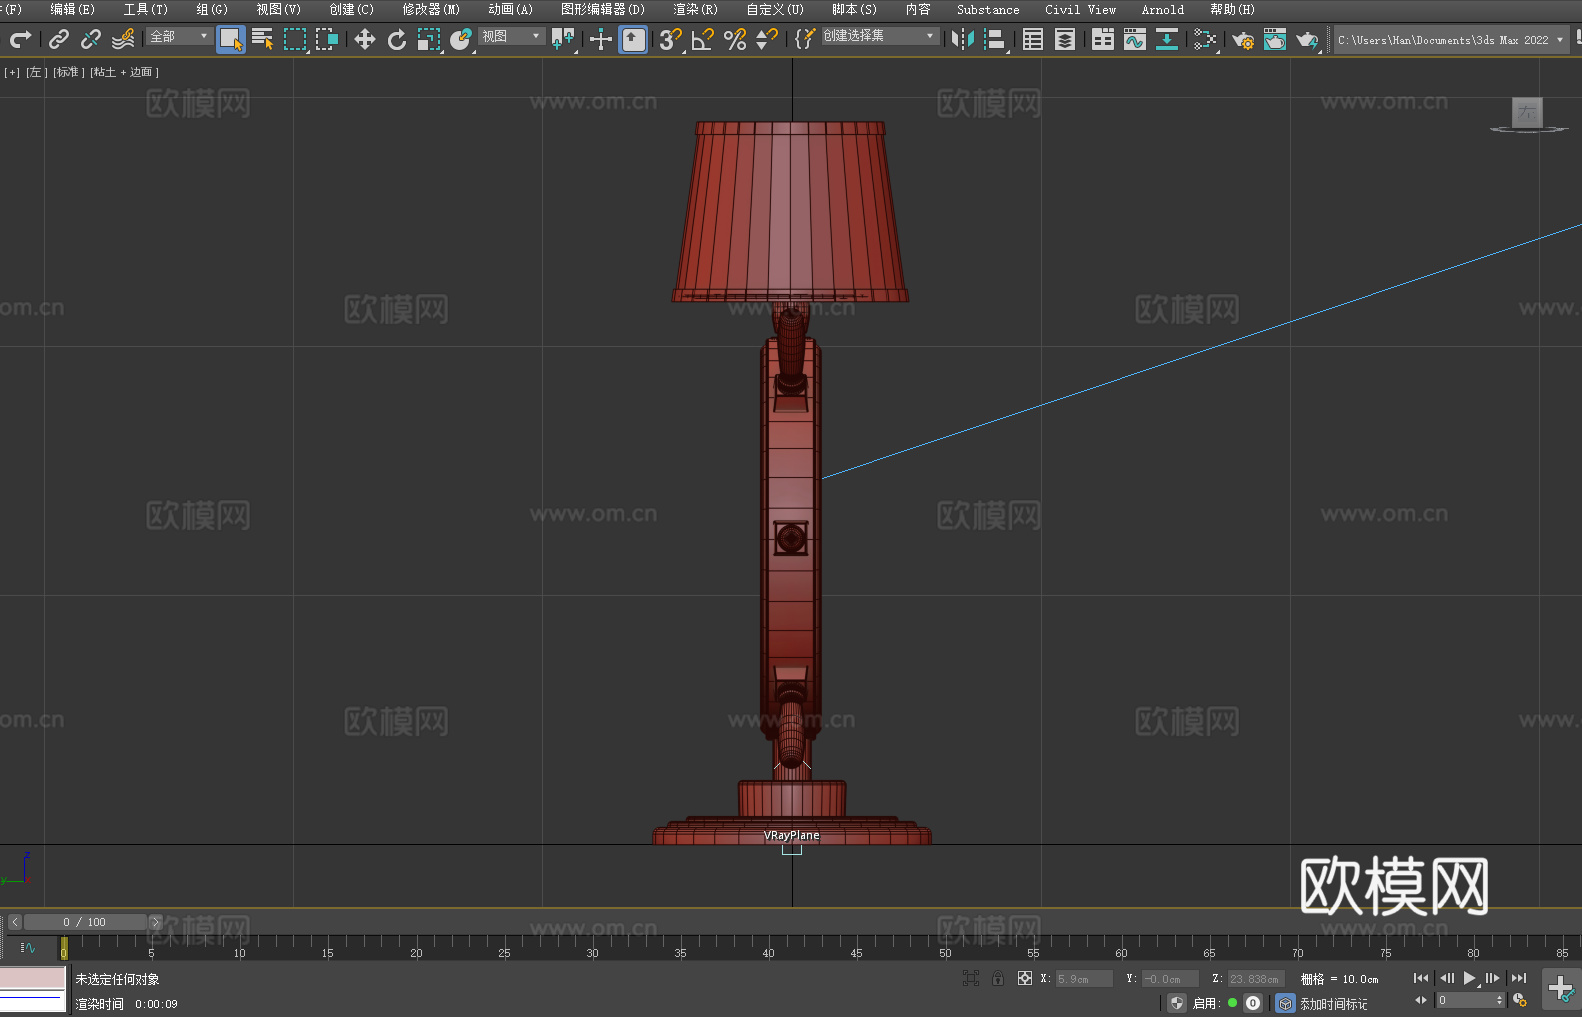Viewport: 1582px width, 1017px height.
Task: Open the 全部 selection filter dropdown
Action: pyautogui.click(x=179, y=36)
